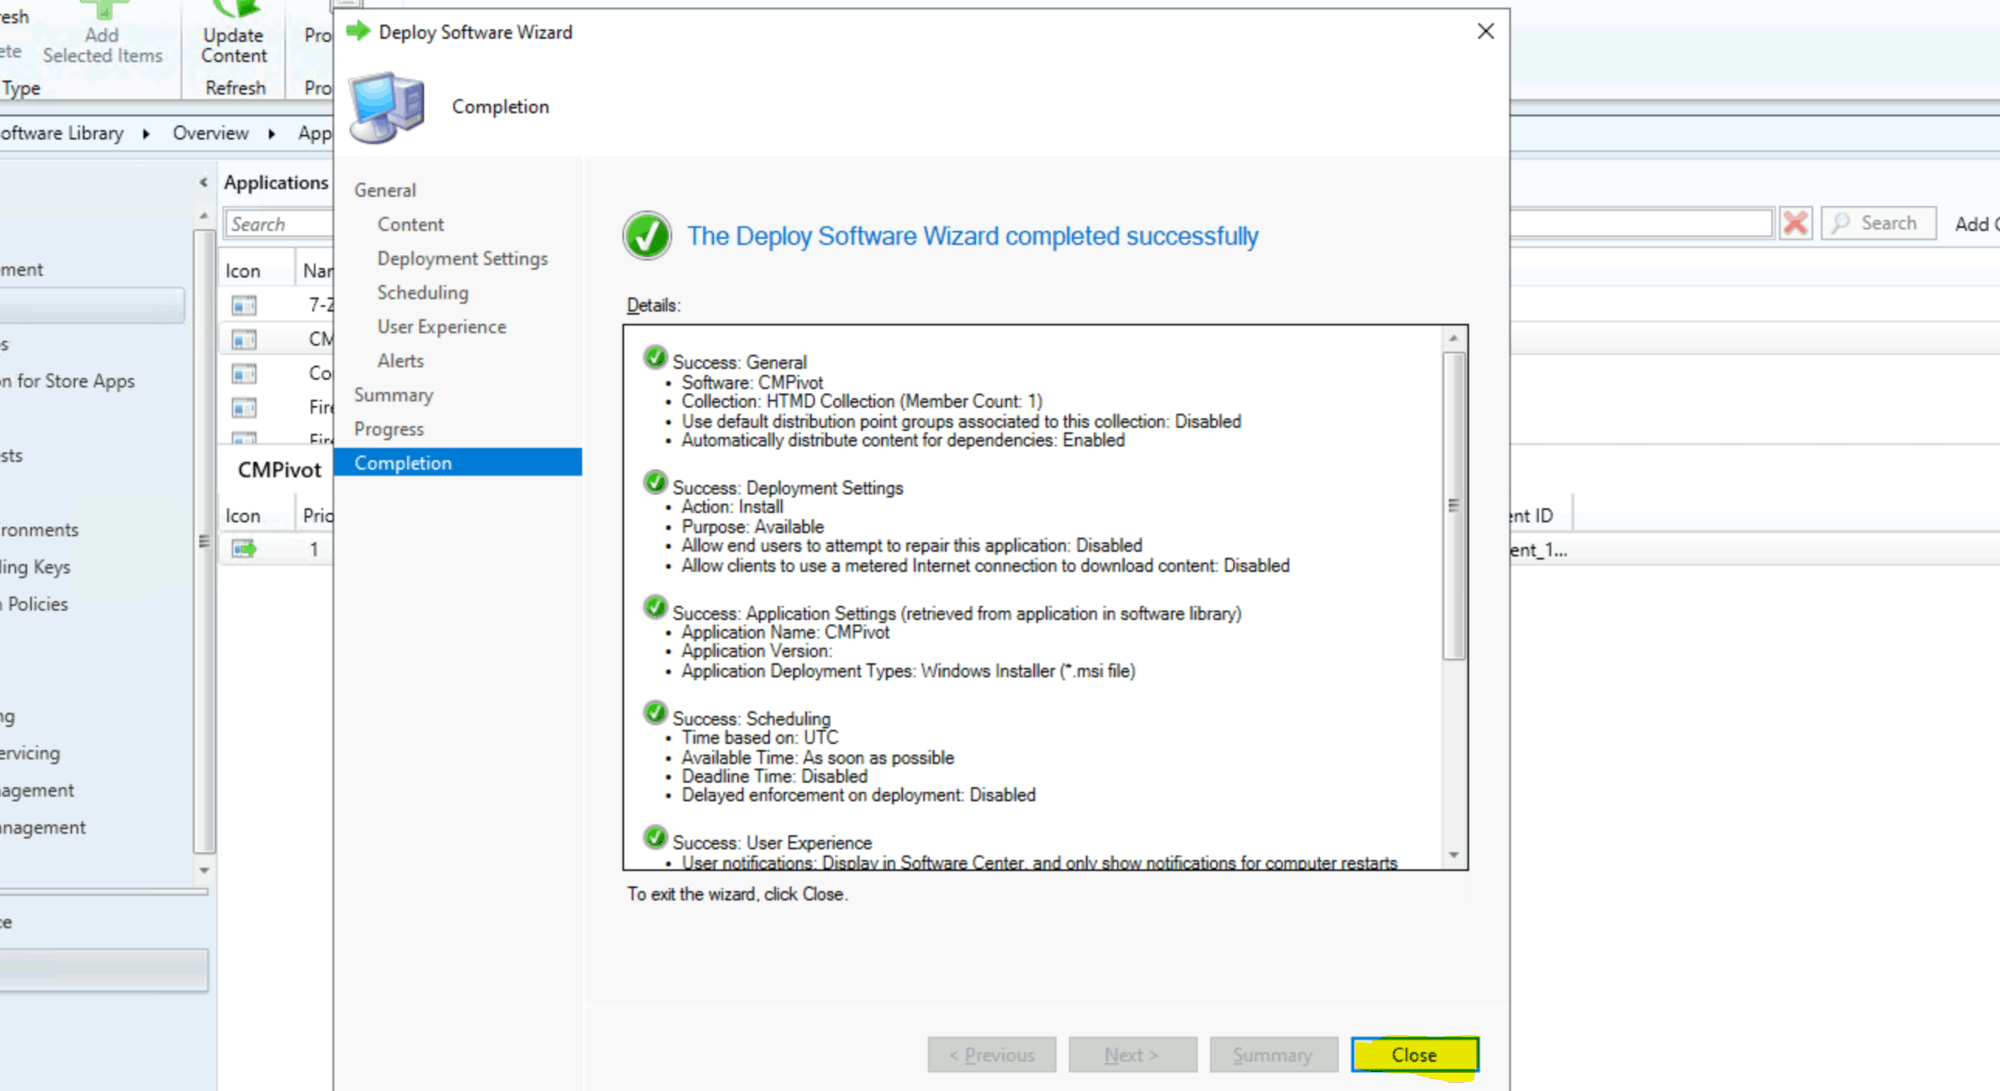Viewport: 2000px width, 1091px height.
Task: Click the CMPivot application row icon
Action: point(244,339)
